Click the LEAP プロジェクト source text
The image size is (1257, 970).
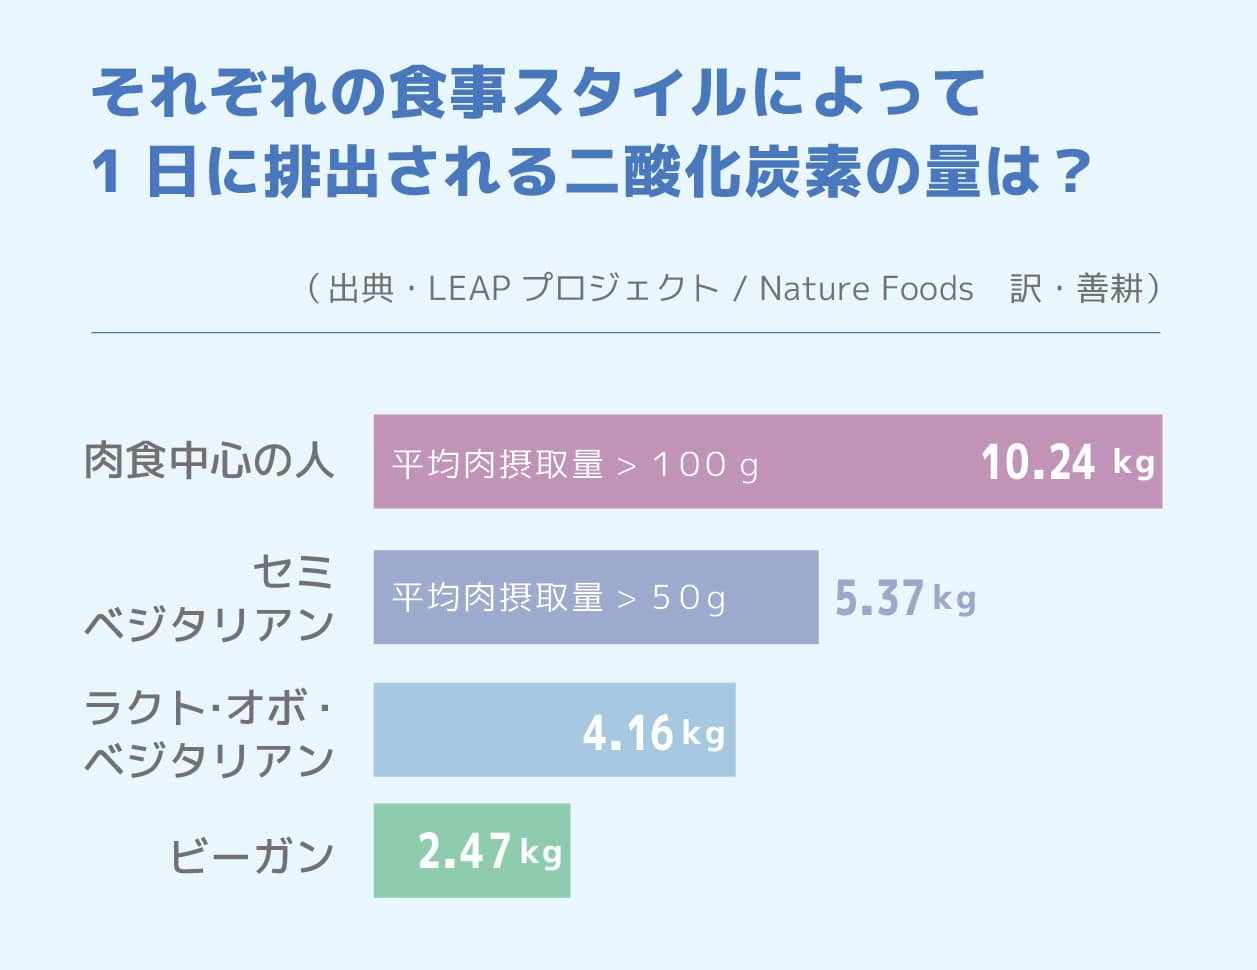tap(573, 289)
